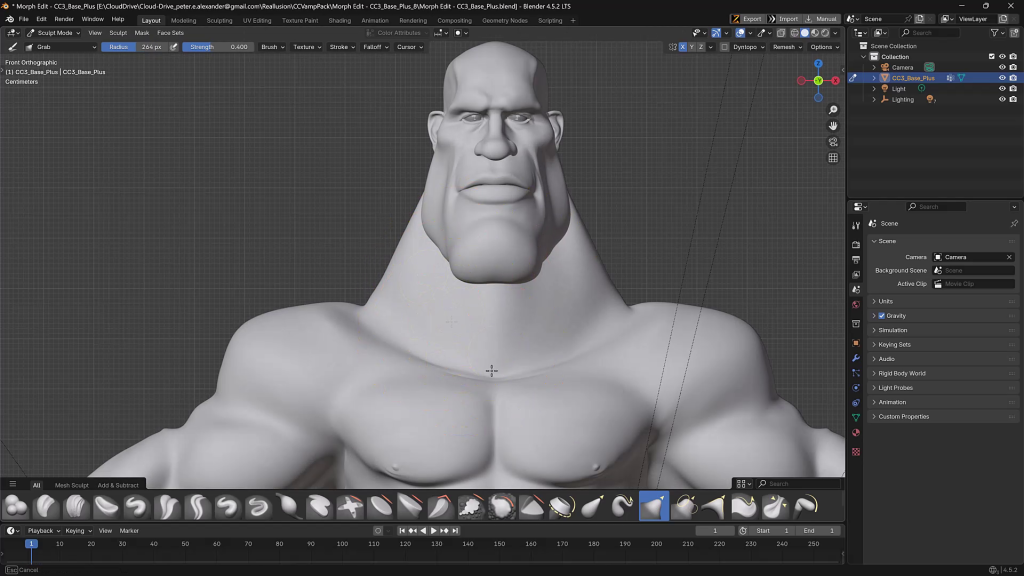Click the zoom magnifier viewport gizmo
The image size is (1024, 576).
(x=833, y=109)
